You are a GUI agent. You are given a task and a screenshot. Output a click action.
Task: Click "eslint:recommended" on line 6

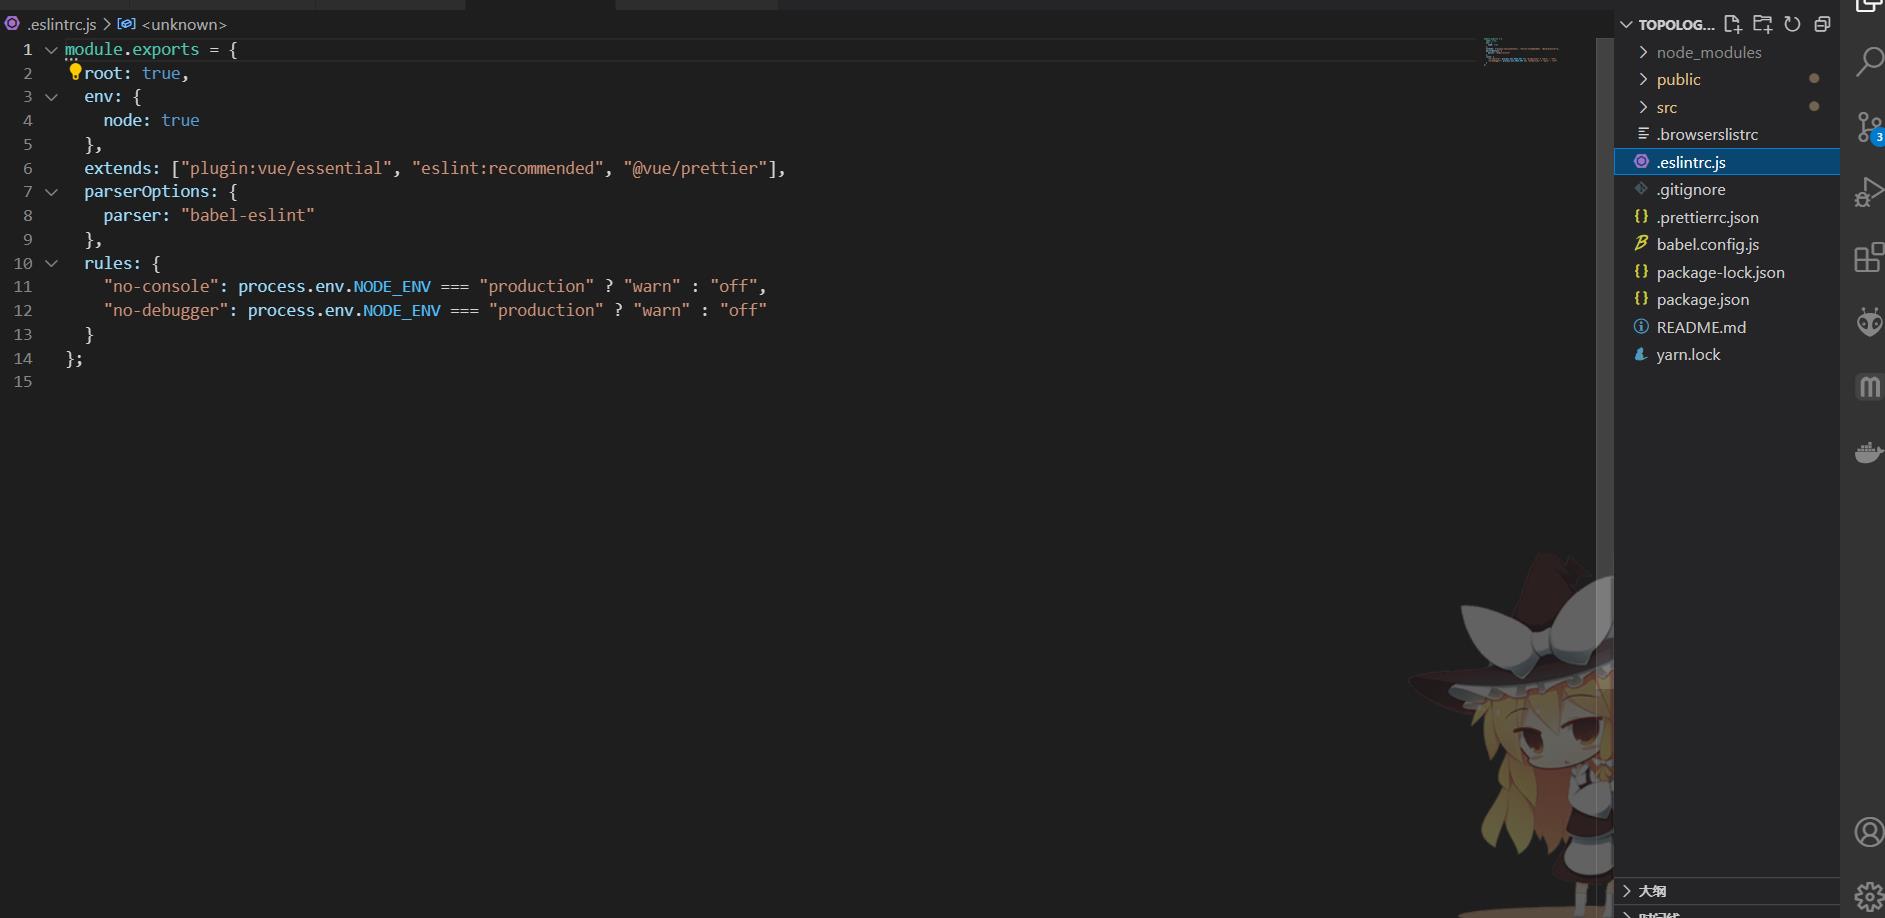[508, 168]
